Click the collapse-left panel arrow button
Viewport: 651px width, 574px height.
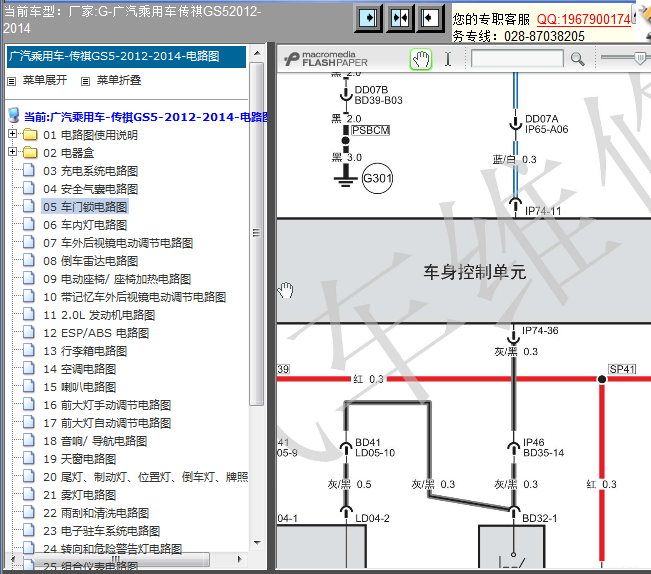(x=430, y=18)
